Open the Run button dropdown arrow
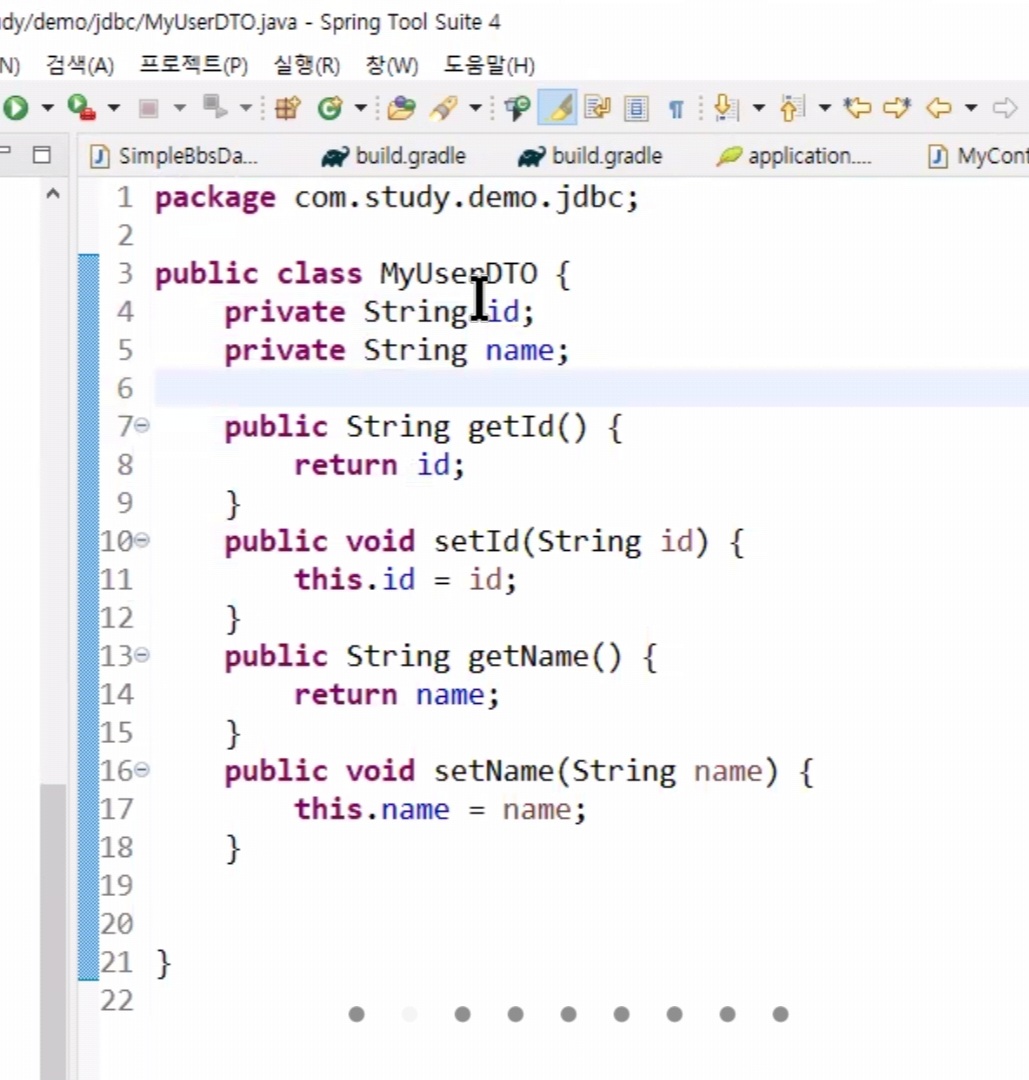Viewport: 1029px width, 1080px height. pos(48,108)
